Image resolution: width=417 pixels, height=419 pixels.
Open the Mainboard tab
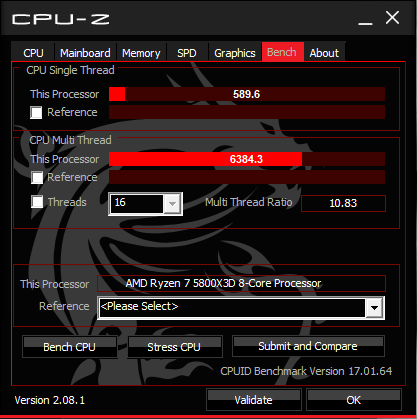click(85, 53)
